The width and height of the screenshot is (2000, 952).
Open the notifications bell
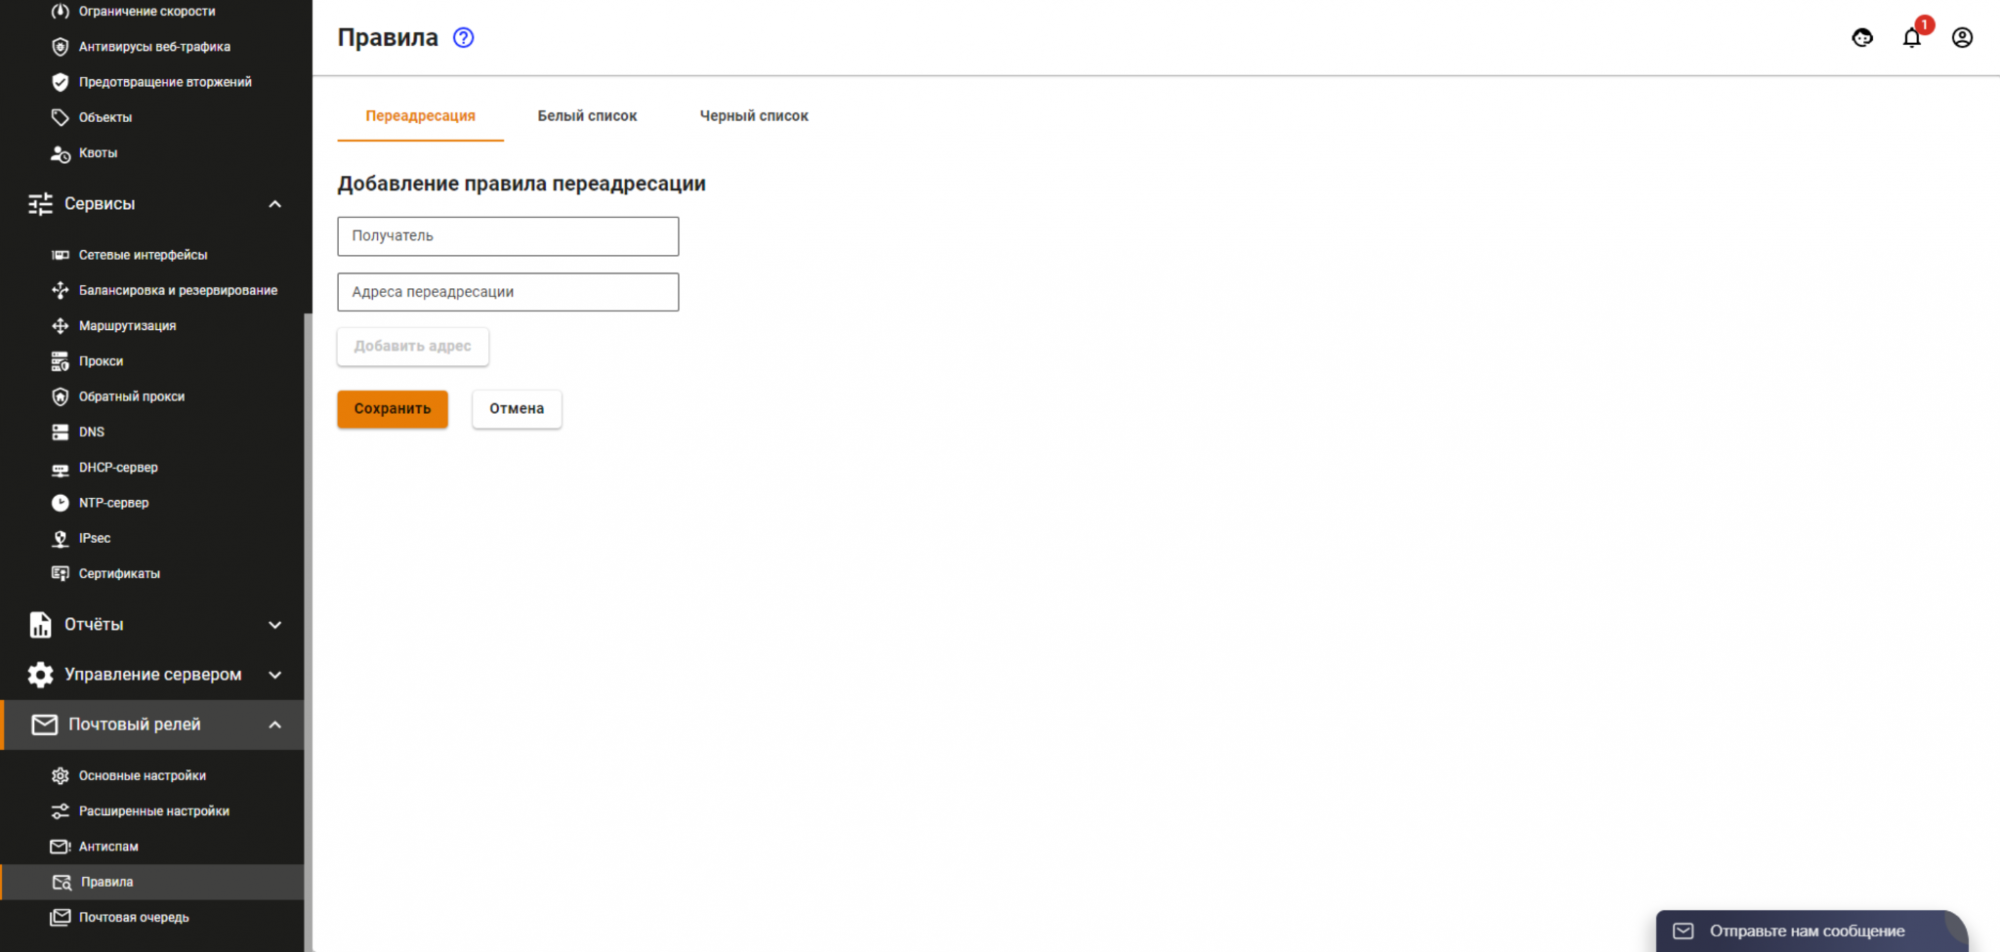click(x=1911, y=38)
